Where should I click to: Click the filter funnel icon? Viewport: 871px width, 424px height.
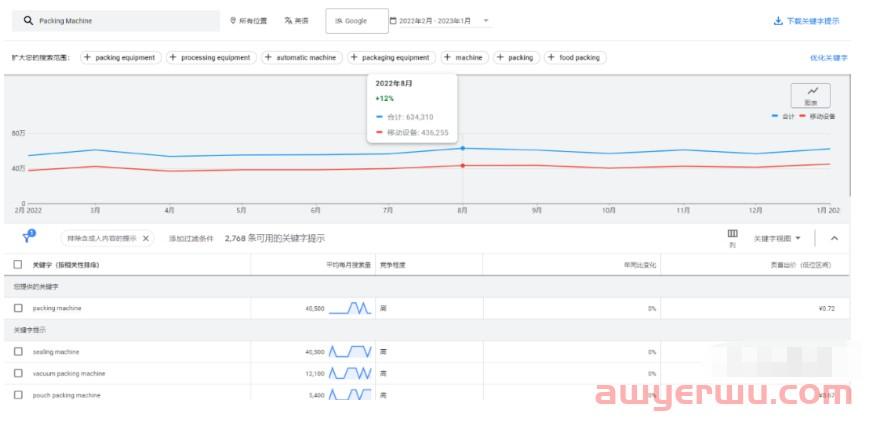pos(27,238)
